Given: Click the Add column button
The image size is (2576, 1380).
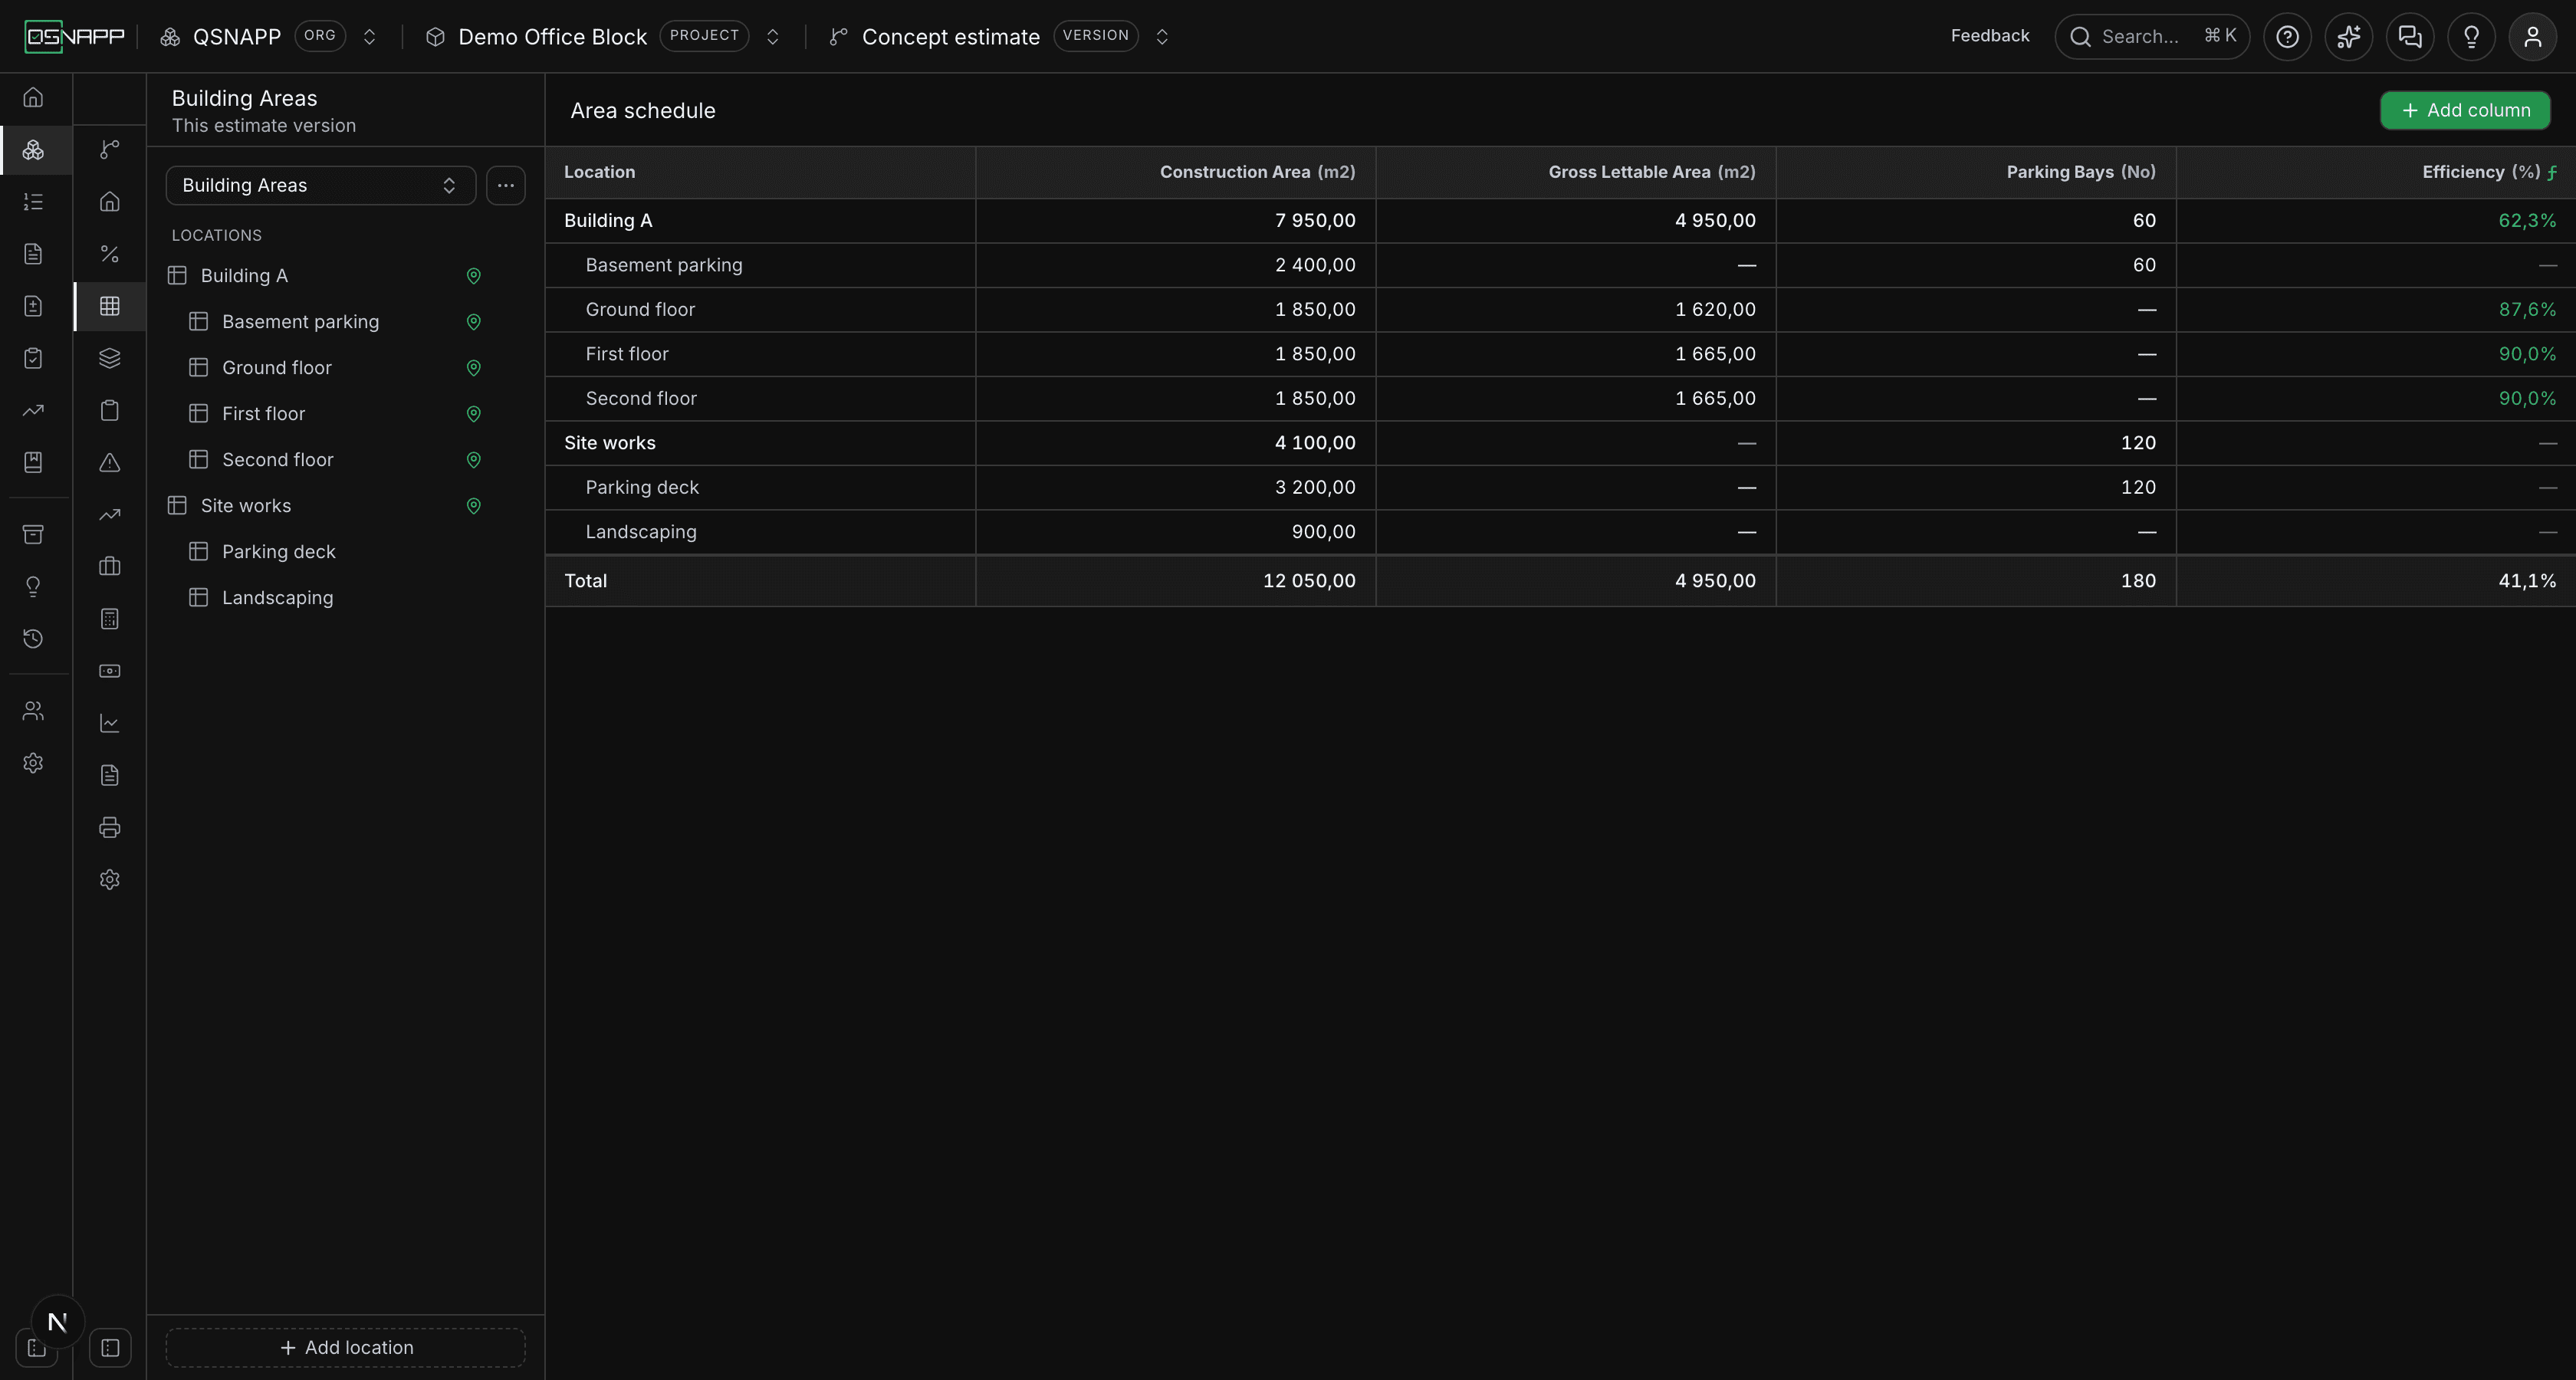Looking at the screenshot, I should [x=2465, y=110].
